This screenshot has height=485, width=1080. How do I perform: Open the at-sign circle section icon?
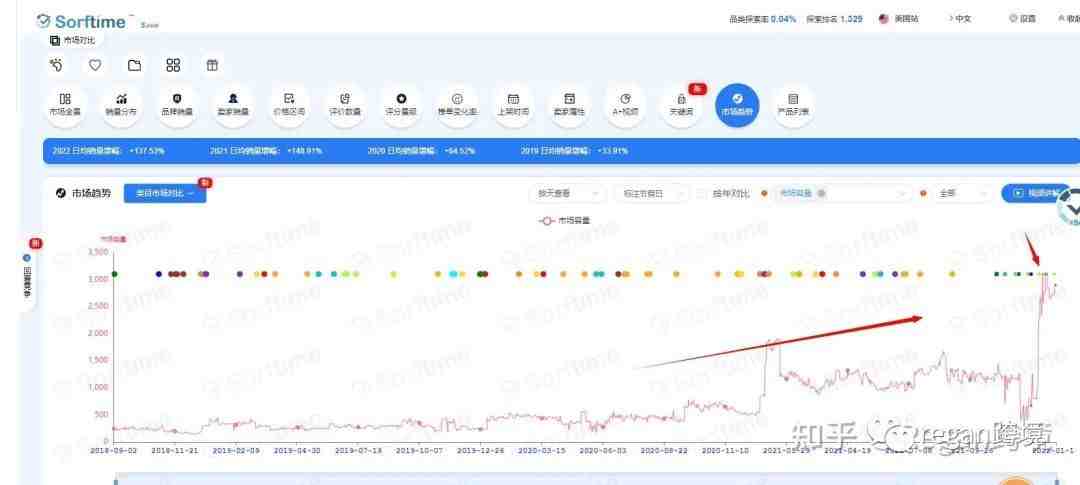457,105
